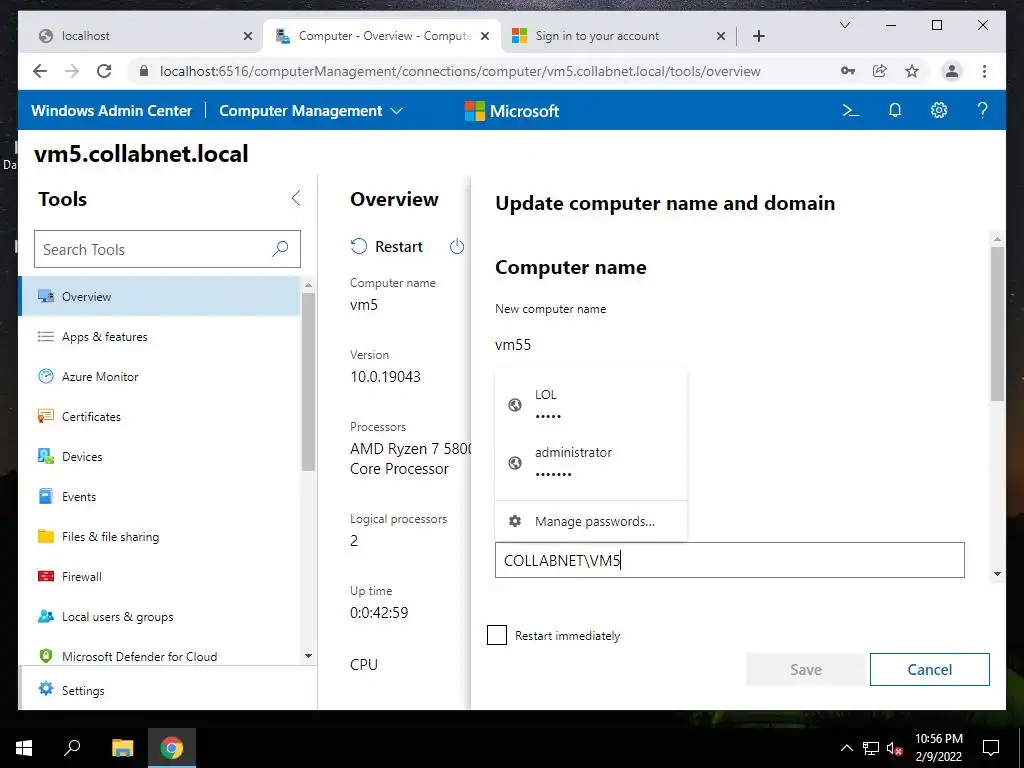Image resolution: width=1024 pixels, height=768 pixels.
Task: Open Devices tool
Action: click(161, 456)
